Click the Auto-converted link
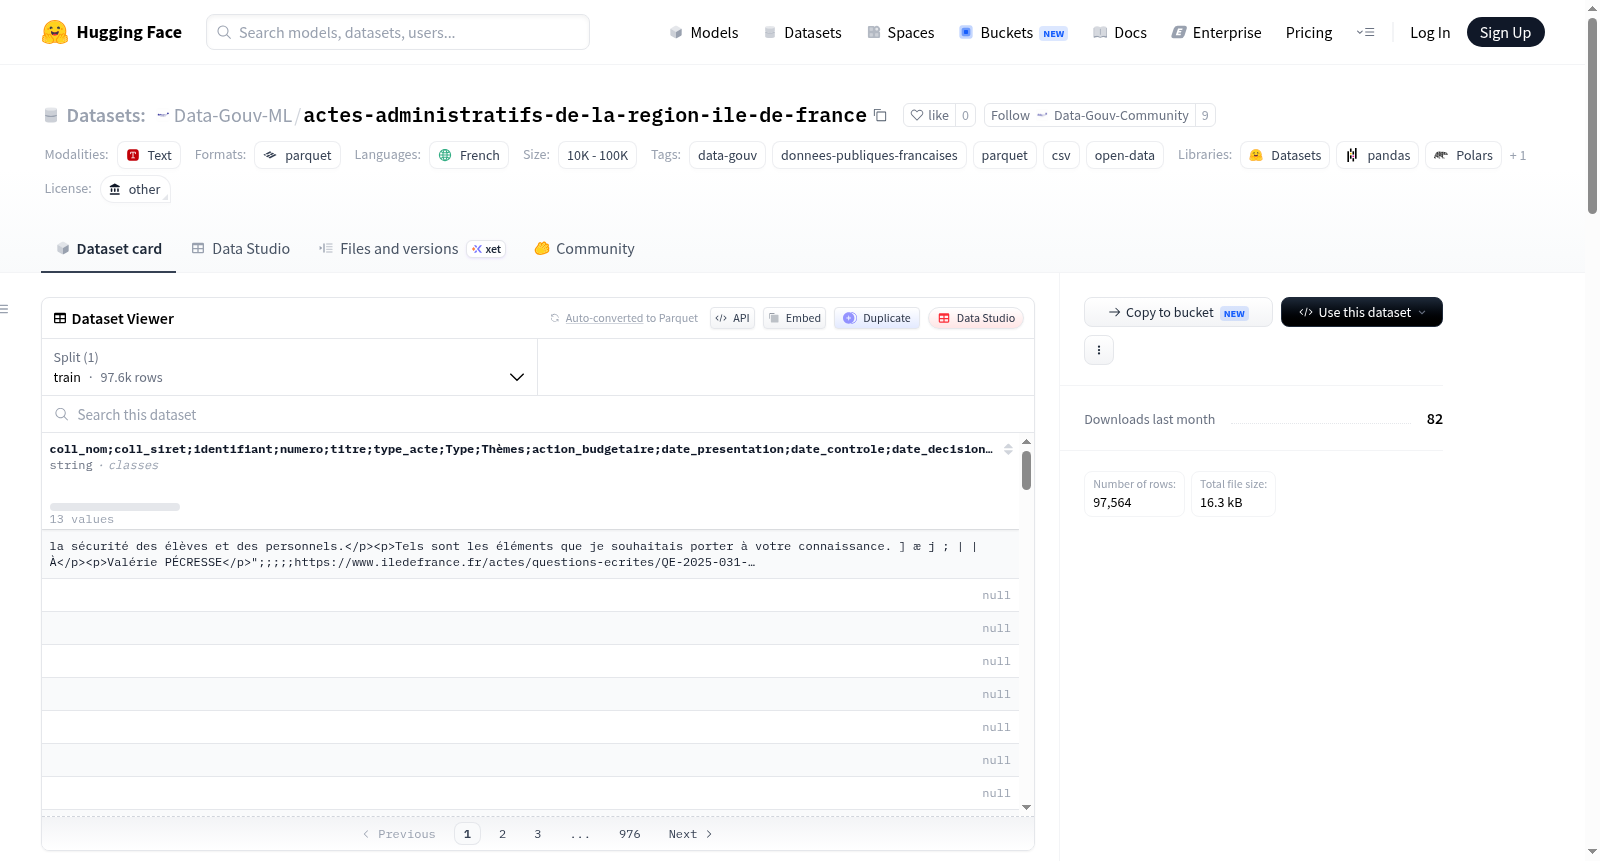Viewport: 1600px width, 861px height. click(604, 318)
